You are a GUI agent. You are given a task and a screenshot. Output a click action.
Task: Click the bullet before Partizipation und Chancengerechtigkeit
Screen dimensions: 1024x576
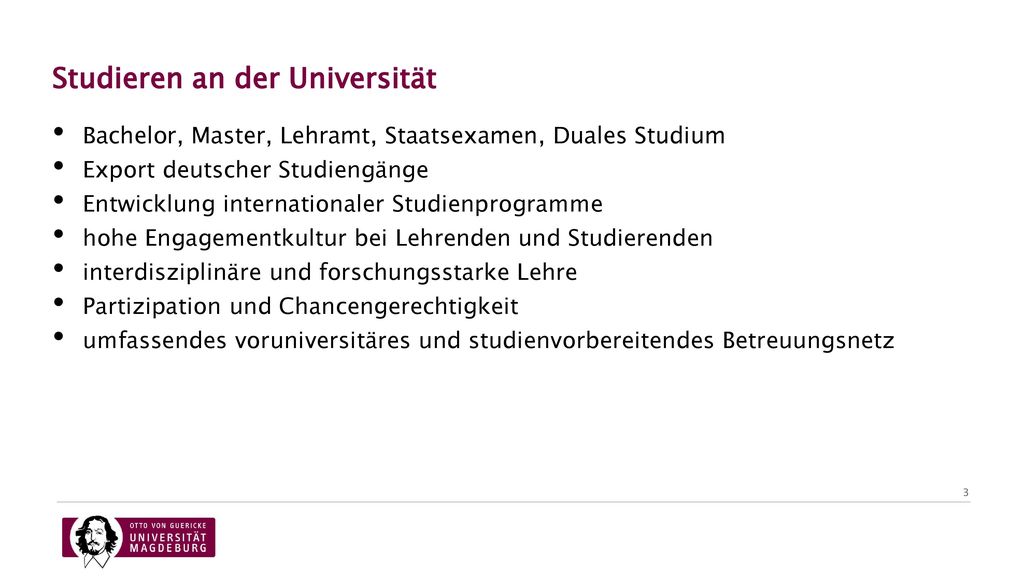pyautogui.click(x=59, y=302)
